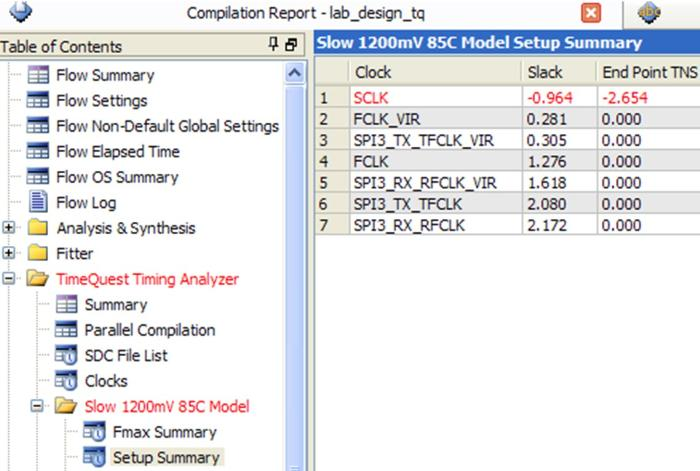Open the Flow Summary report

[105, 75]
